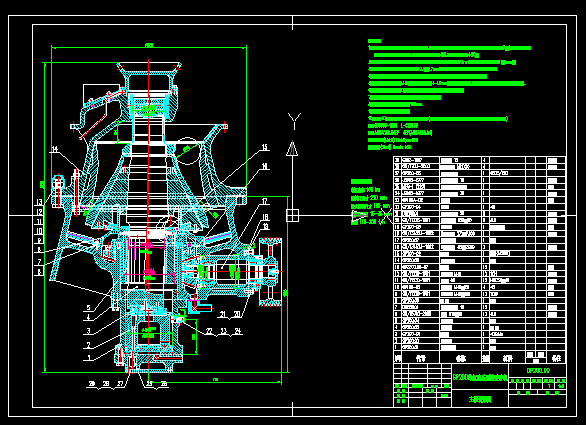Pick part balloon number 17
586x425 pixels.
coord(265,201)
